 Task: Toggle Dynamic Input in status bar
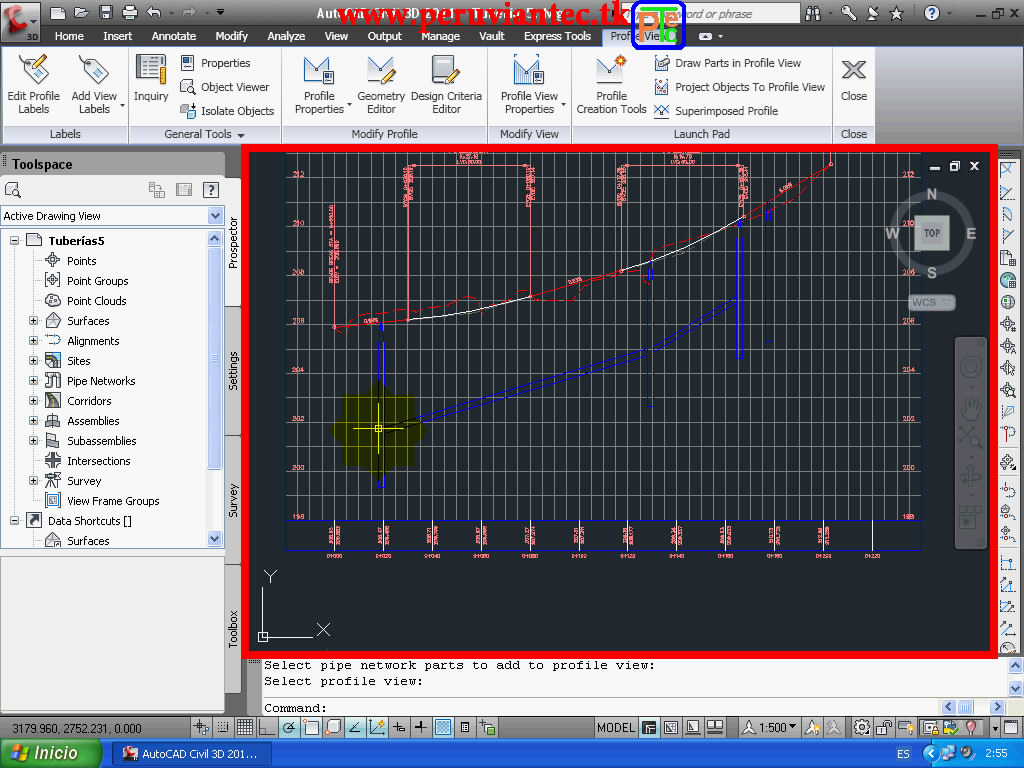pyautogui.click(x=398, y=727)
